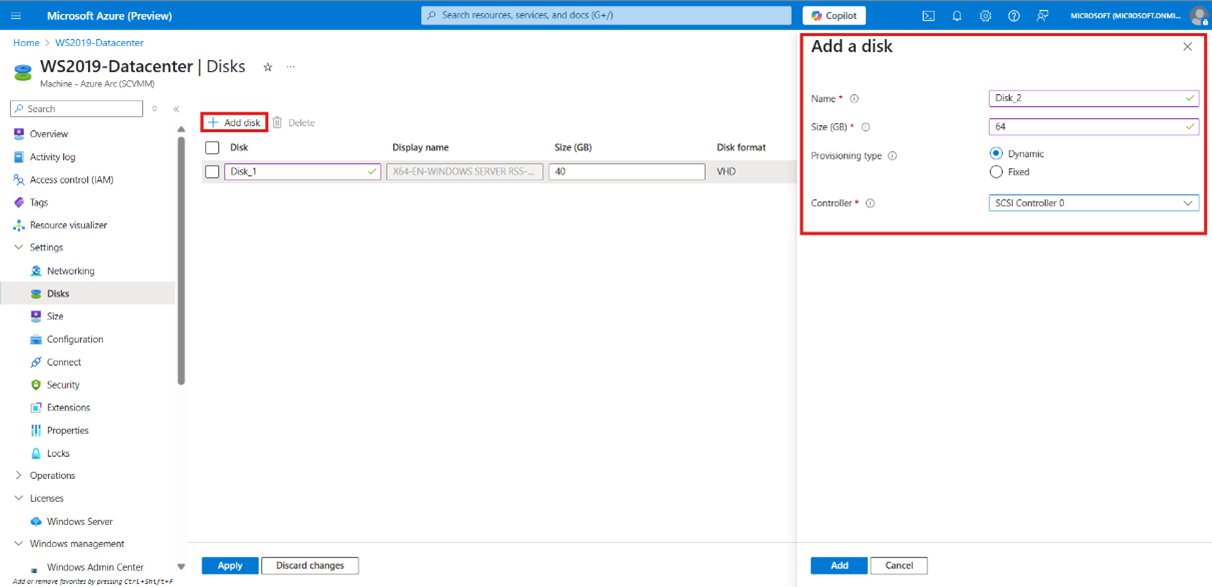Click the Size (GB) column header
The image size is (1212, 587).
573,148
